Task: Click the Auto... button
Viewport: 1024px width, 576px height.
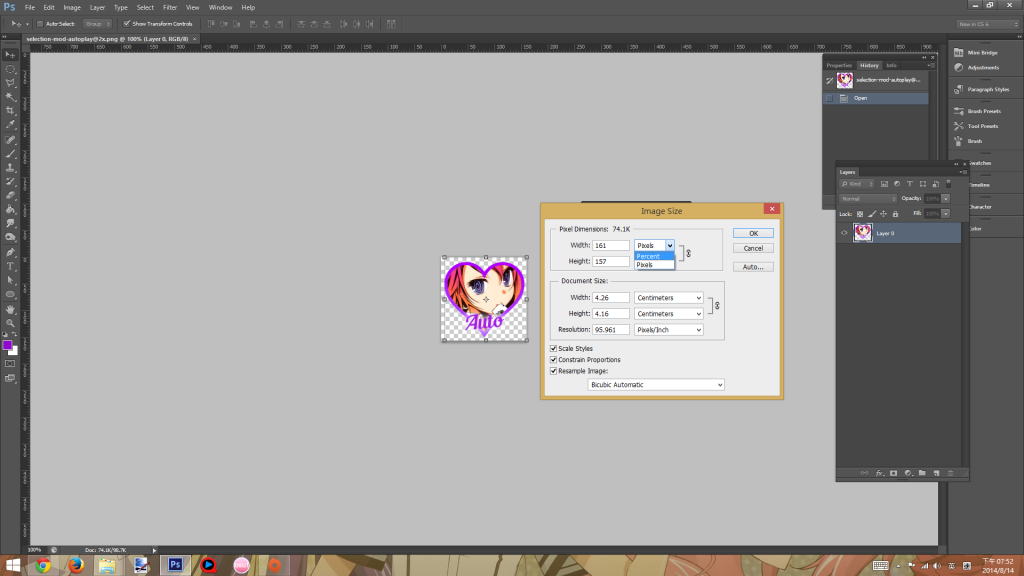Action: (753, 267)
